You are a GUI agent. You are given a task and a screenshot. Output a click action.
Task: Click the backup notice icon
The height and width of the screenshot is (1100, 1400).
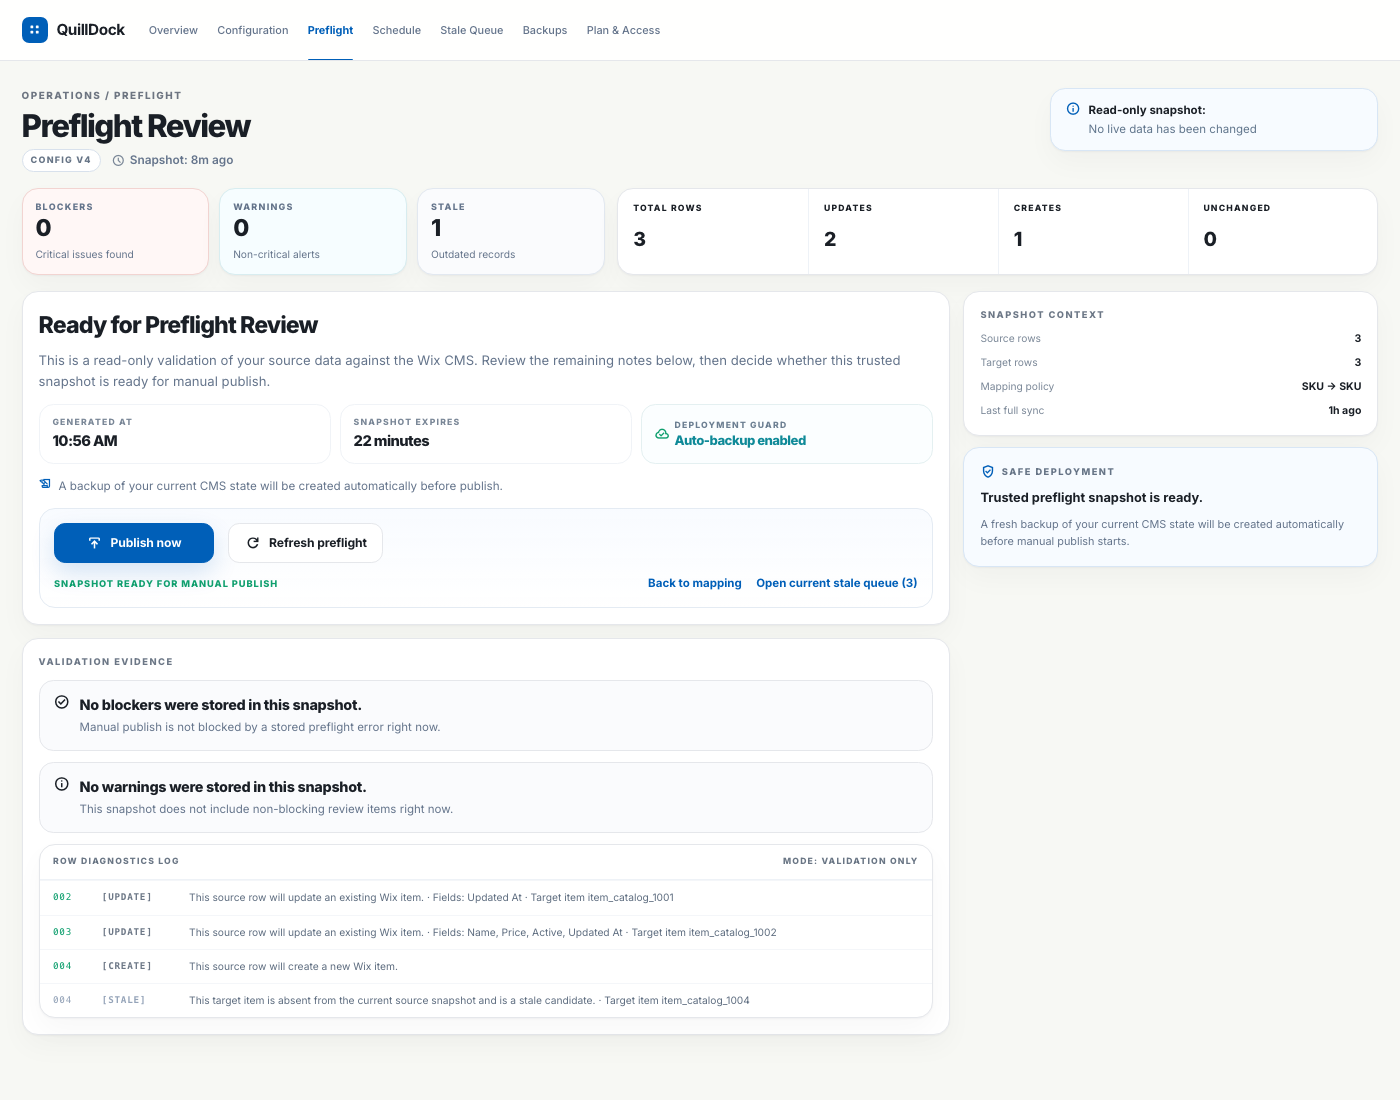coord(45,485)
